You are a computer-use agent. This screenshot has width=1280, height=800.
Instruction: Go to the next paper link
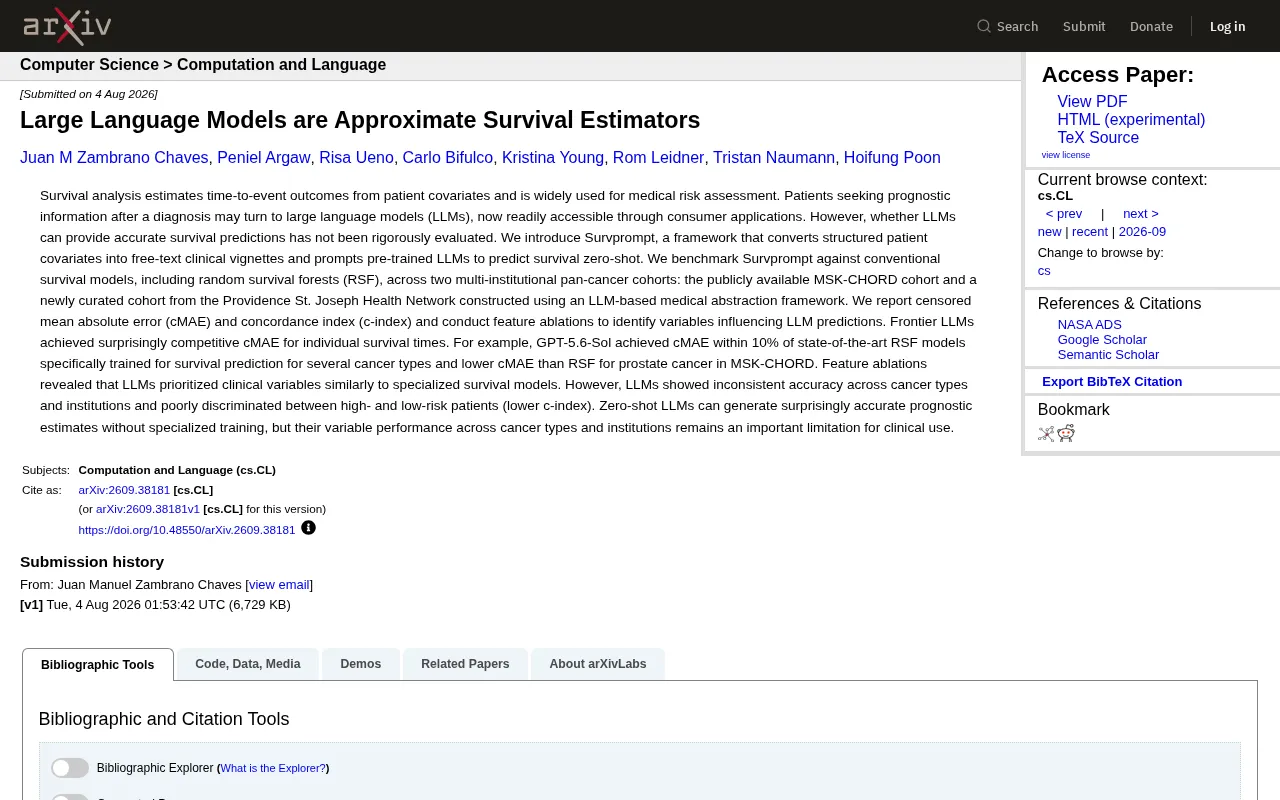1141,214
